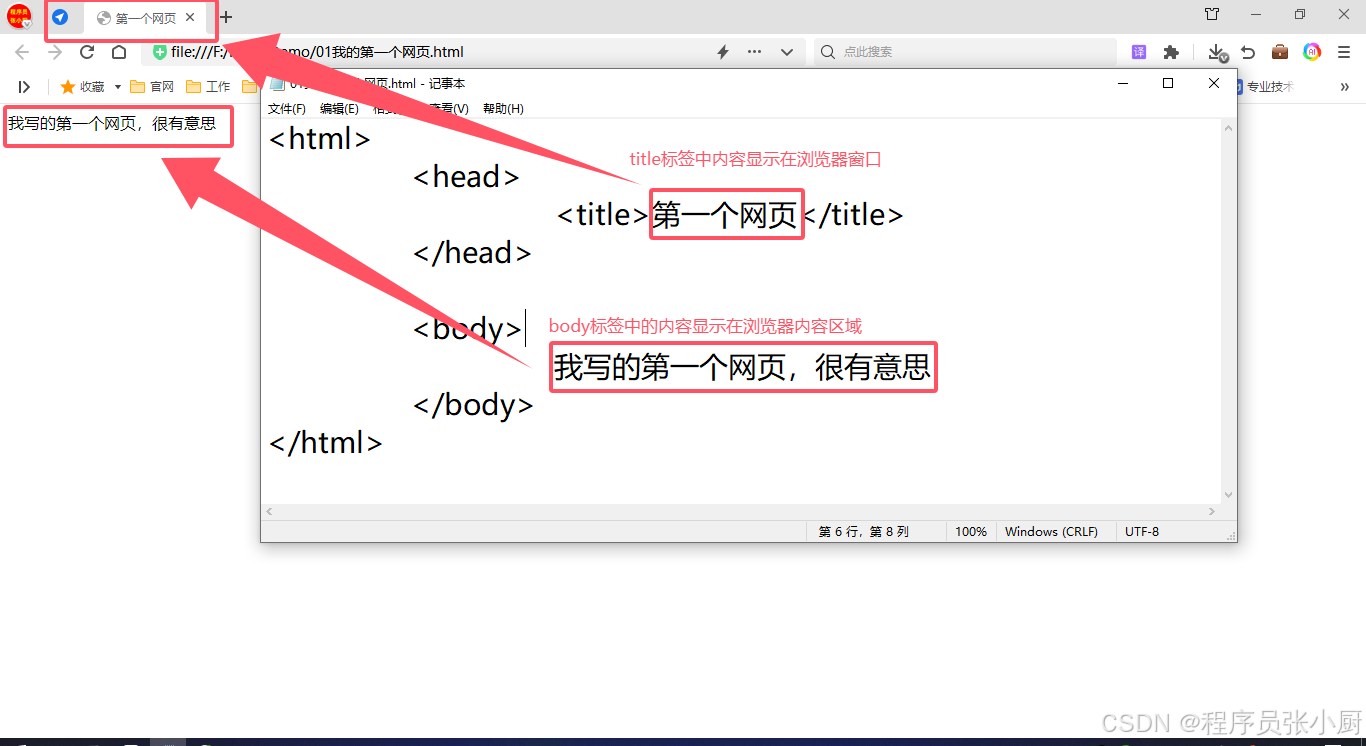1366x746 pixels.
Task: Open the purple translate extension
Action: point(1139,52)
